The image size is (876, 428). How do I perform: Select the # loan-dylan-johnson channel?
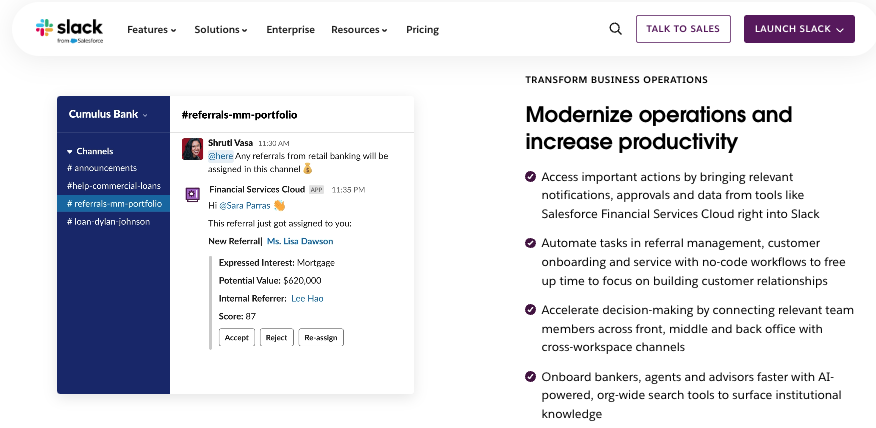pyautogui.click(x=108, y=222)
